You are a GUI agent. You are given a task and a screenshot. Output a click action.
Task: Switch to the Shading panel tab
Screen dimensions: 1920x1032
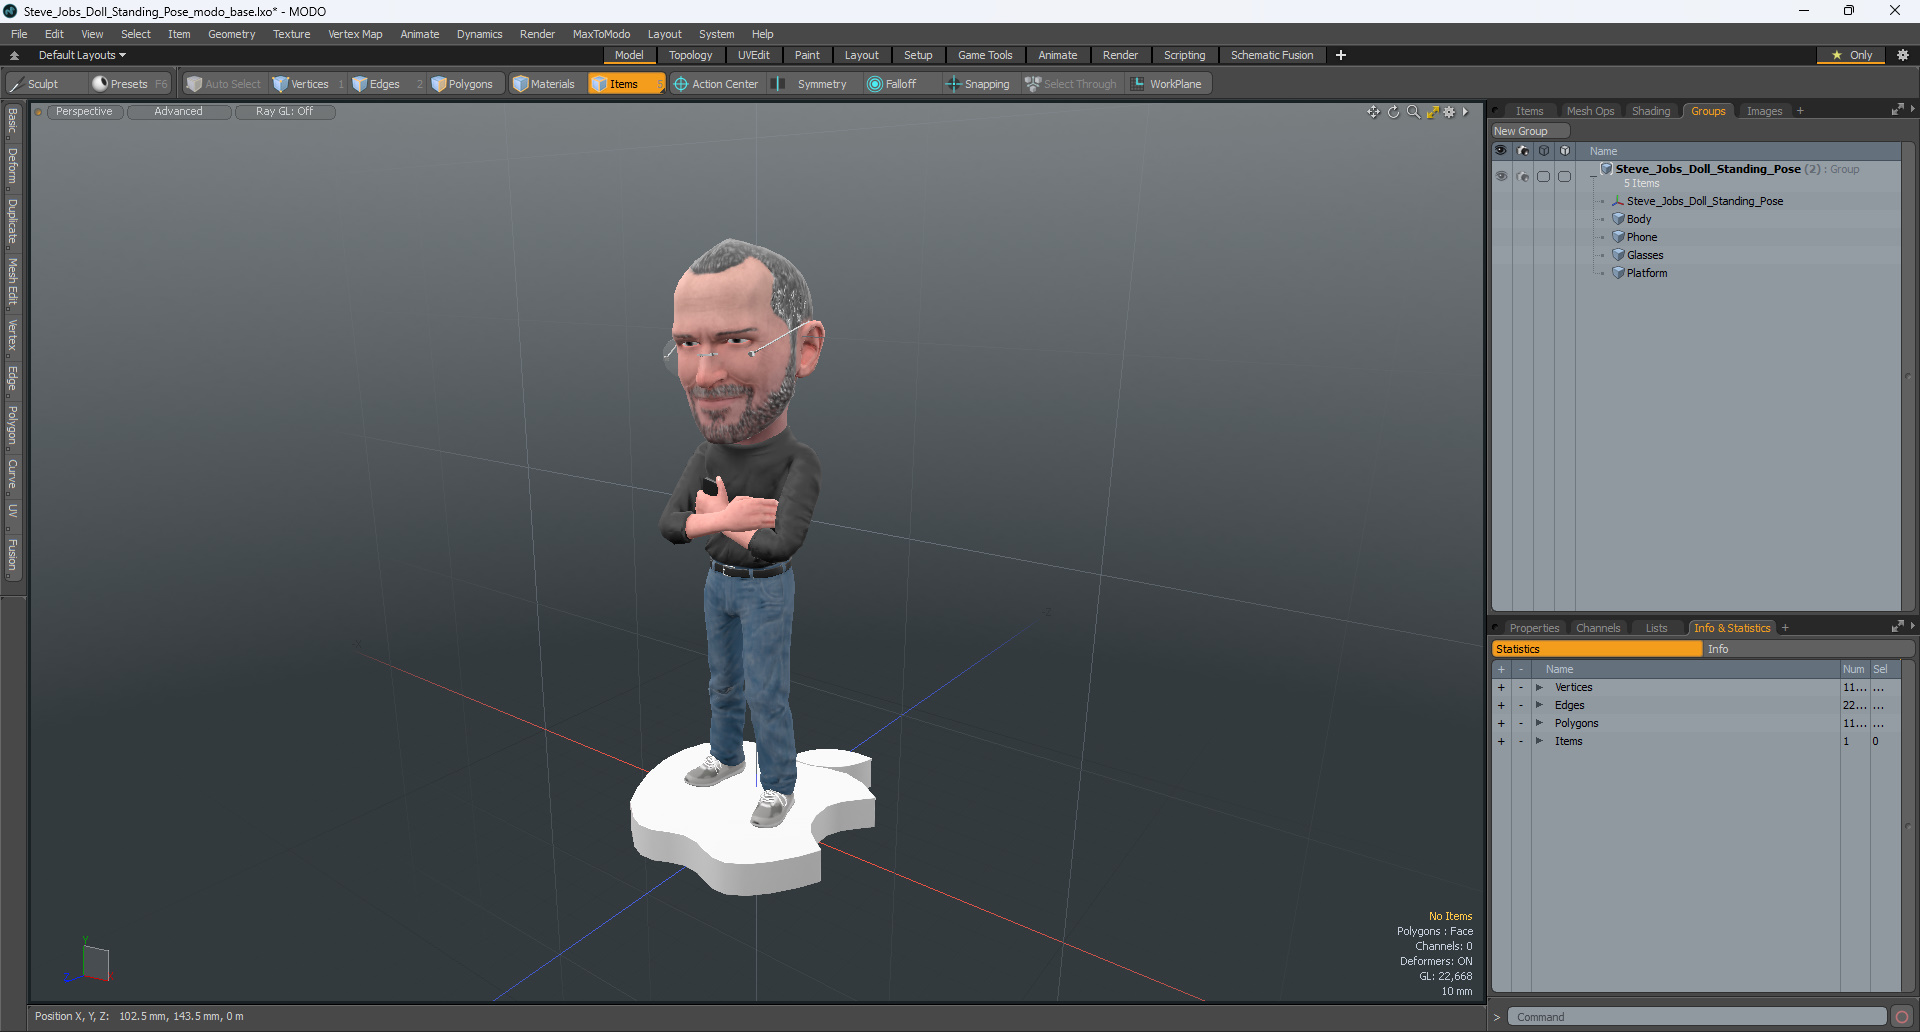coord(1651,111)
